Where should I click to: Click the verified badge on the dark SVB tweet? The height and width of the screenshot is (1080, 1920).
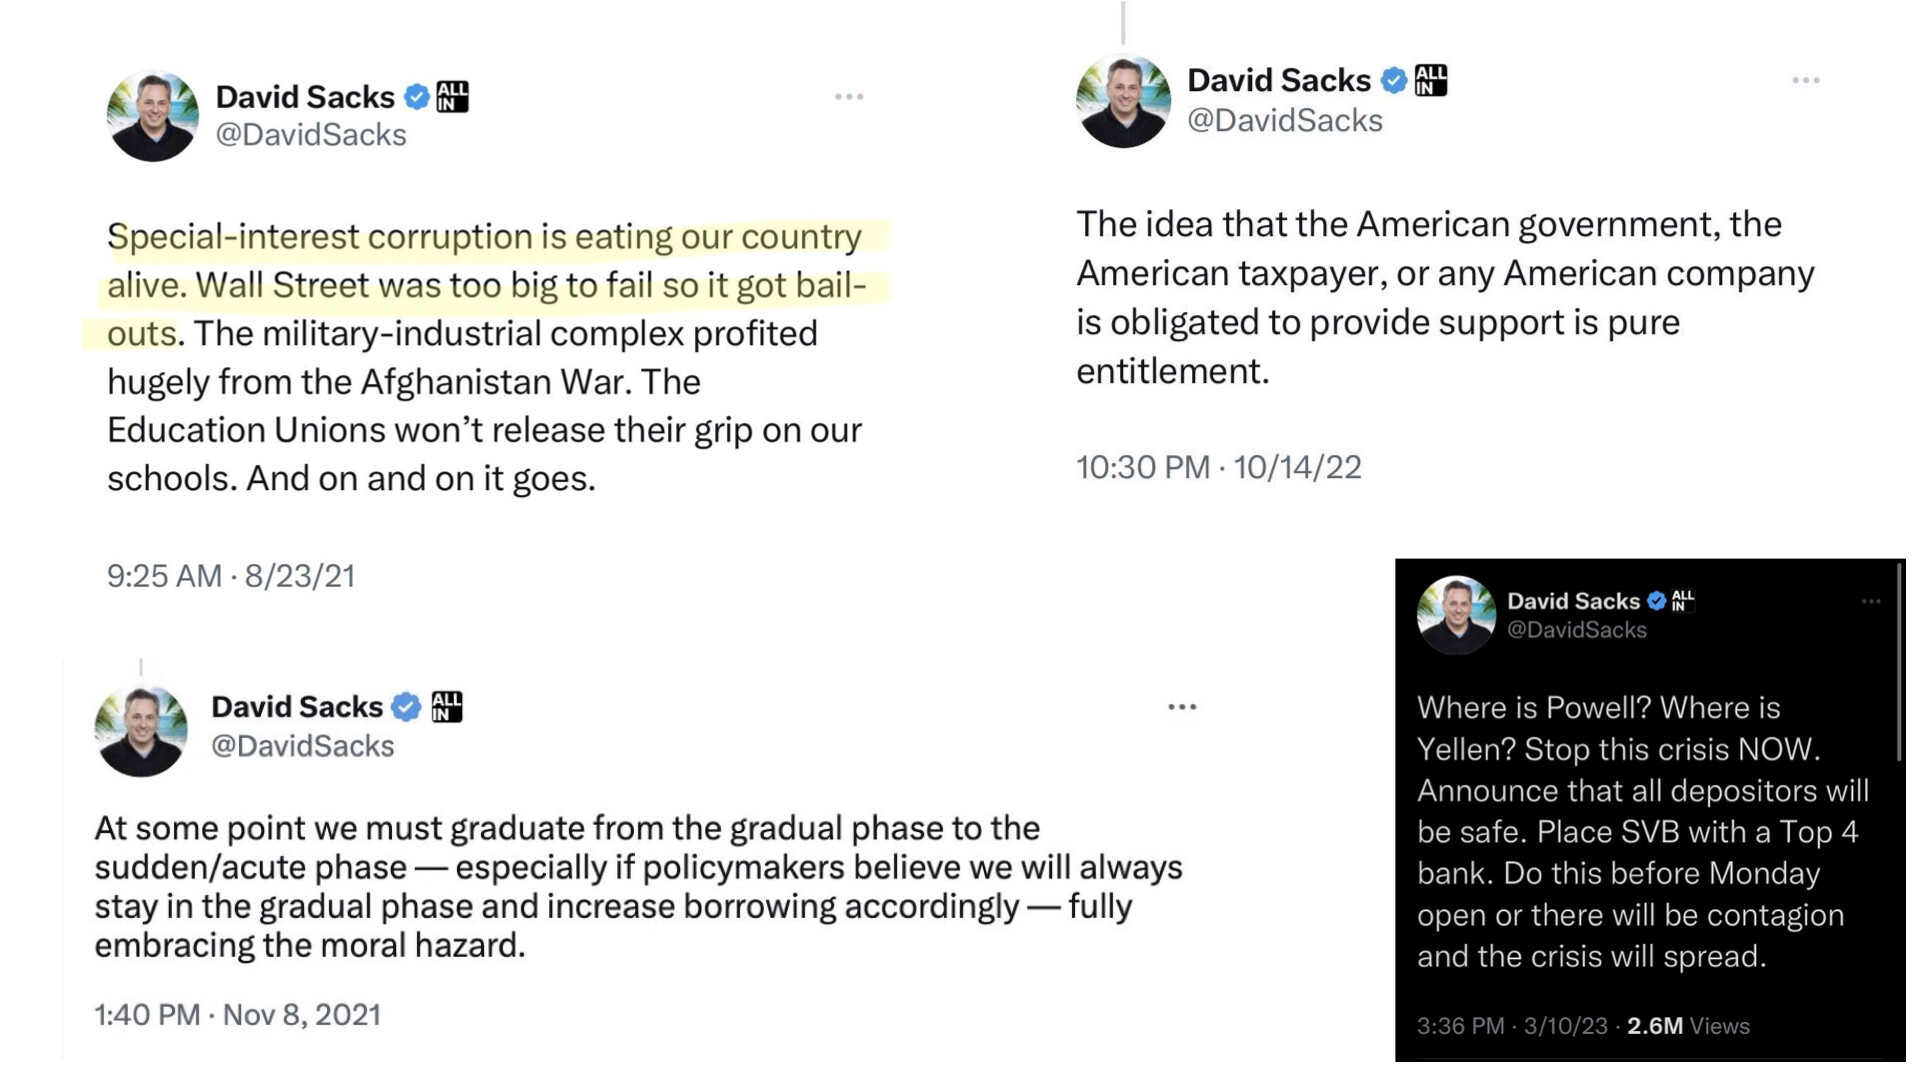[1657, 601]
